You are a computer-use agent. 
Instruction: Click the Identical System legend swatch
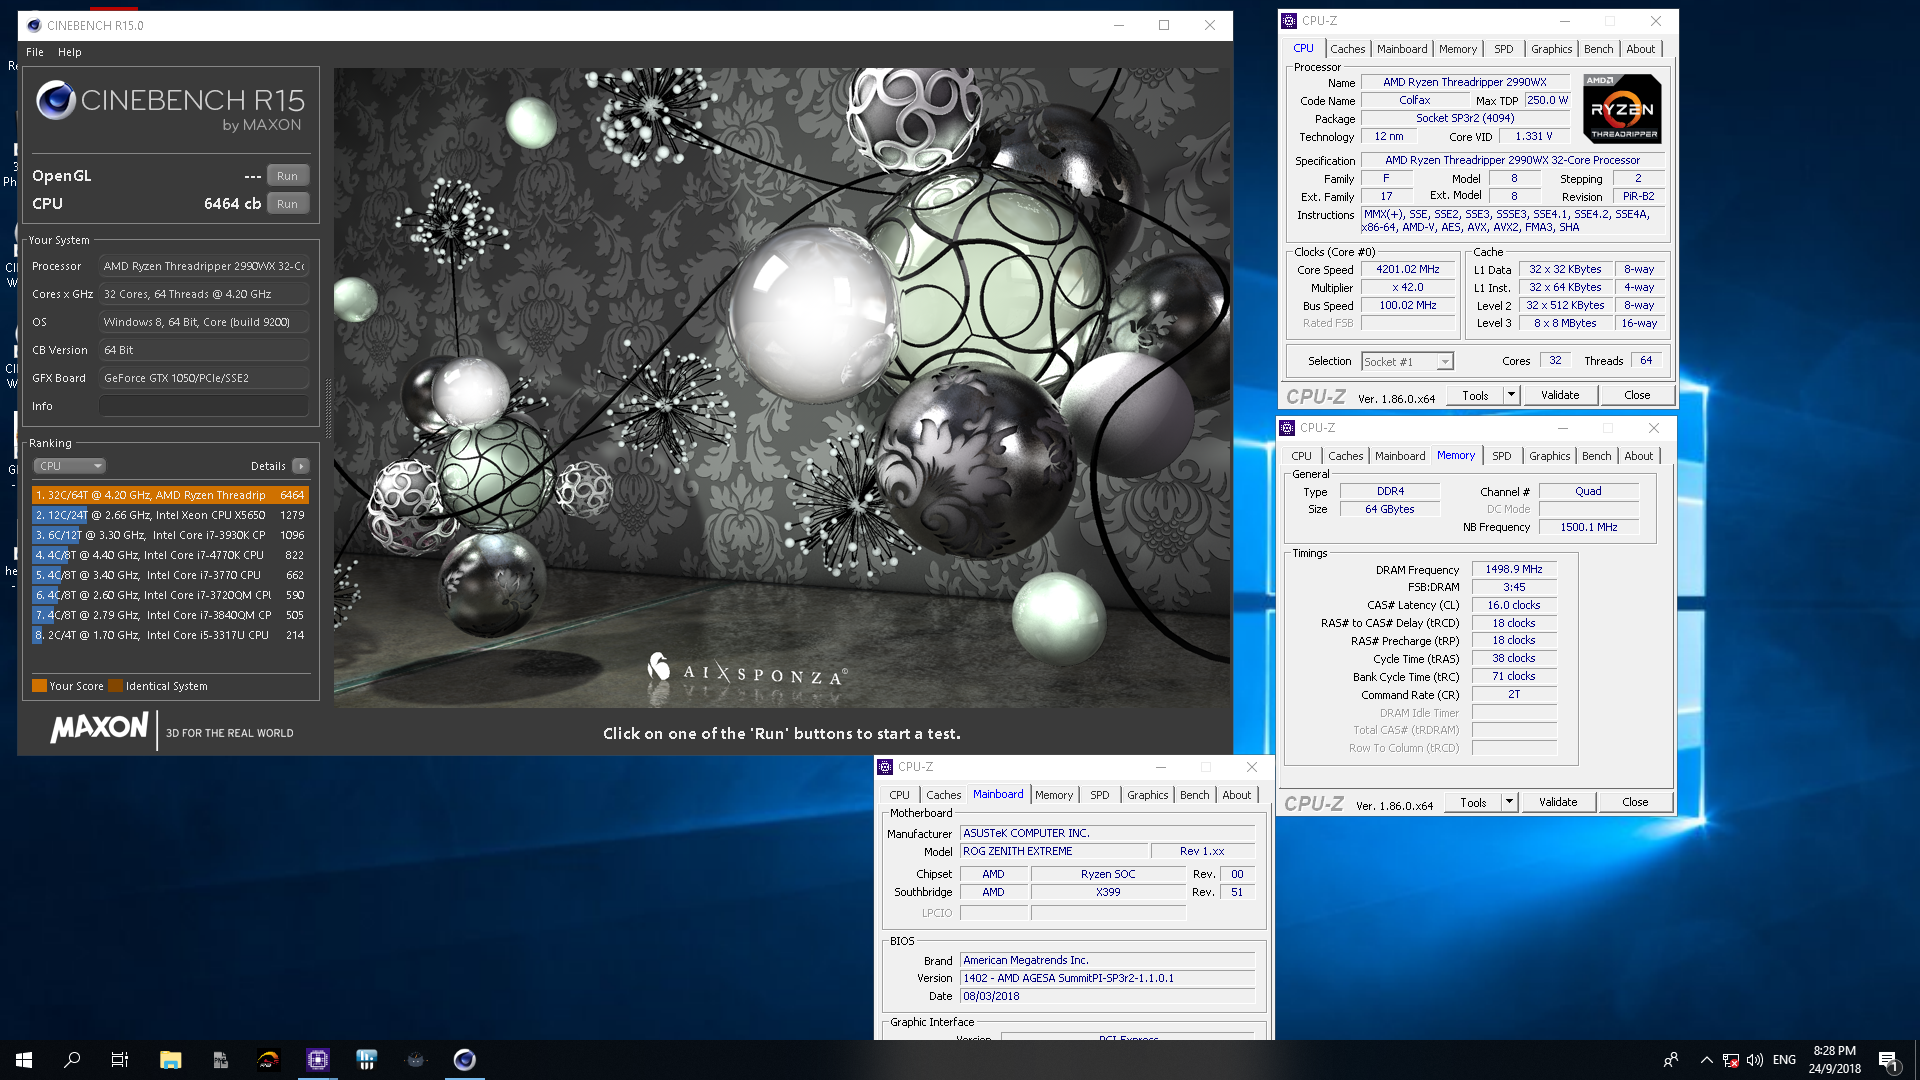click(115, 686)
